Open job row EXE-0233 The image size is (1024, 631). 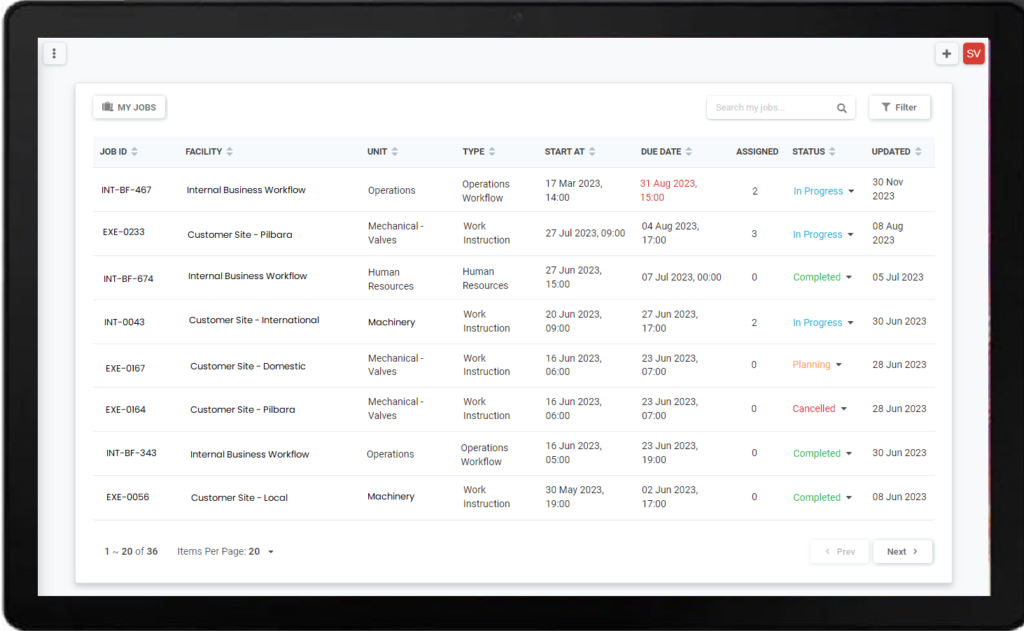point(125,232)
